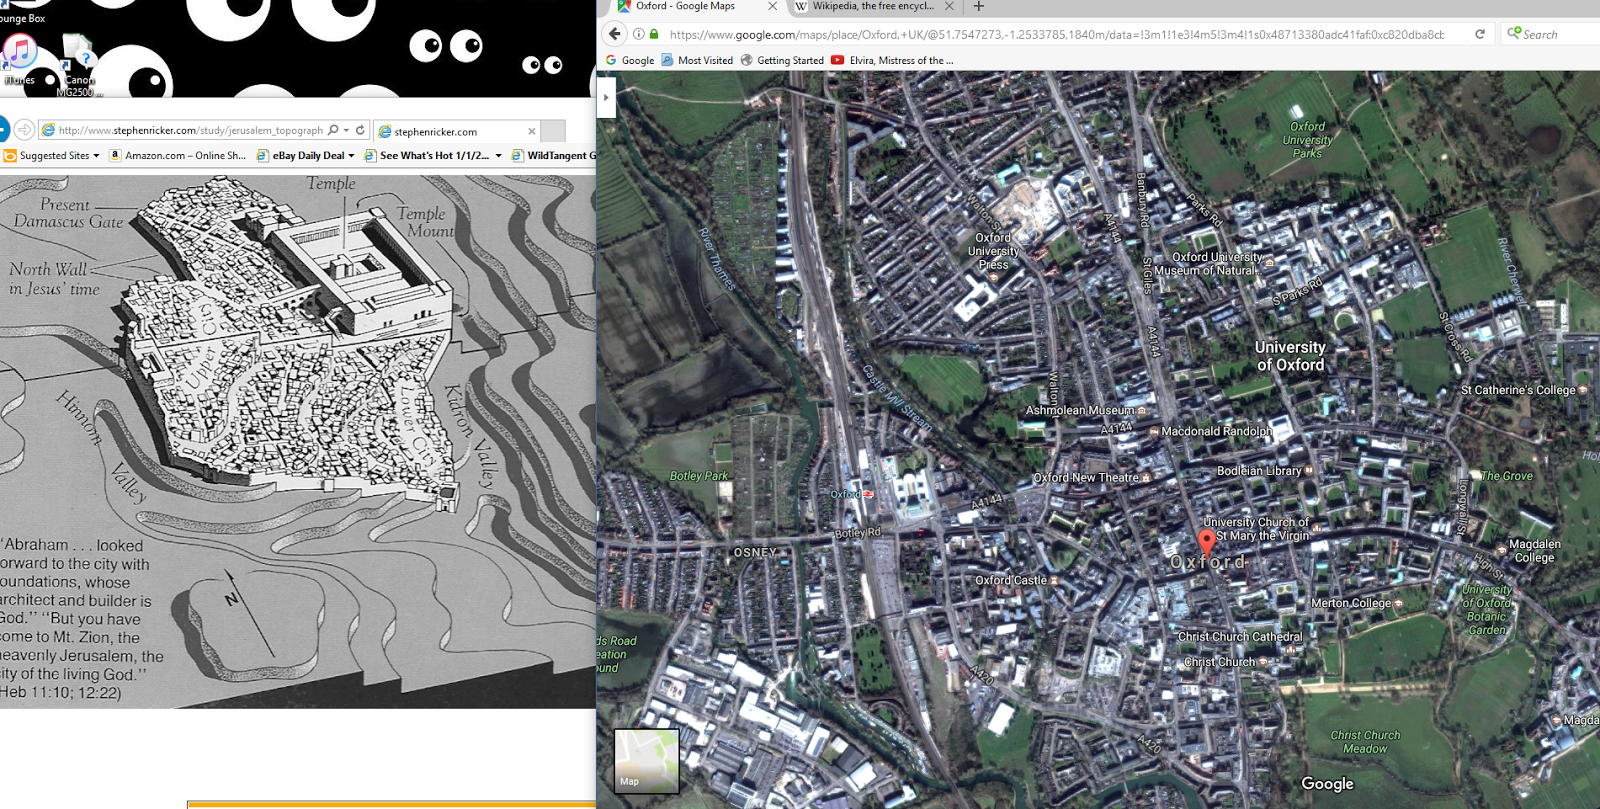The width and height of the screenshot is (1600, 809).
Task: Expand the Google Maps side panel arrow
Action: 606,97
